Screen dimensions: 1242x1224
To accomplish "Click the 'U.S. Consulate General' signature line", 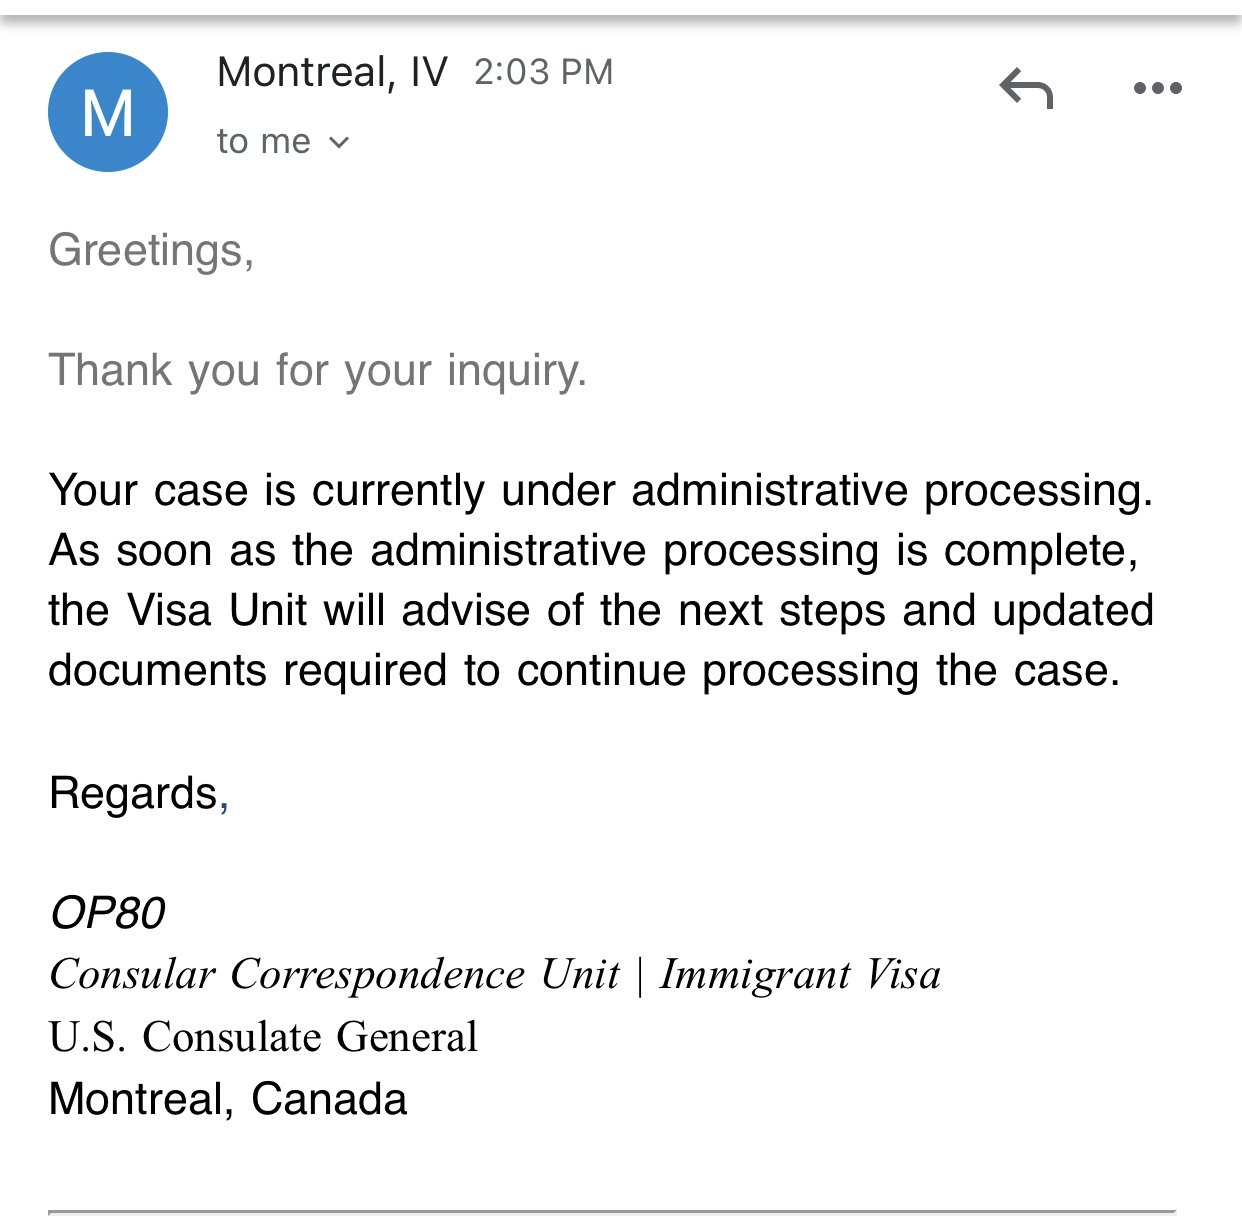I will [x=263, y=1037].
